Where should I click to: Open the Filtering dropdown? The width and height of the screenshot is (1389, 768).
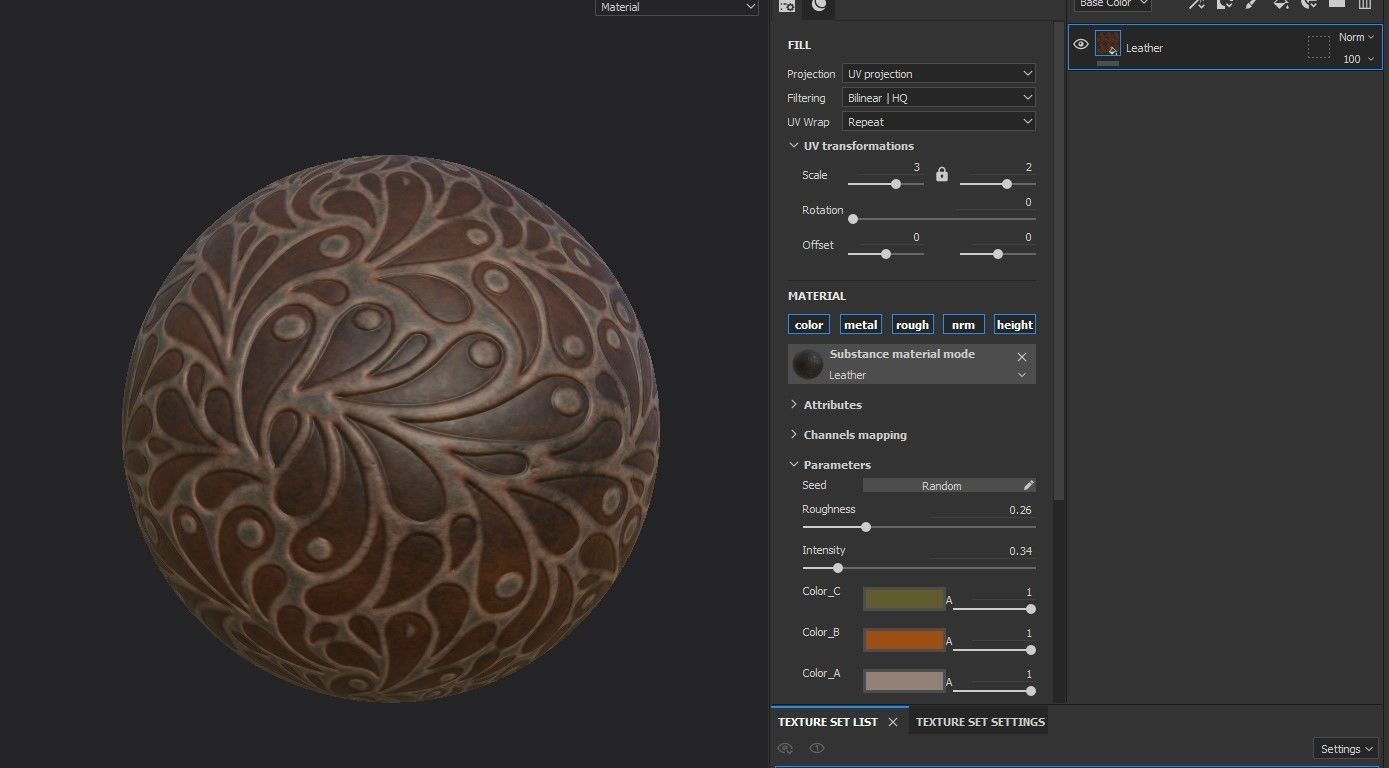(939, 98)
